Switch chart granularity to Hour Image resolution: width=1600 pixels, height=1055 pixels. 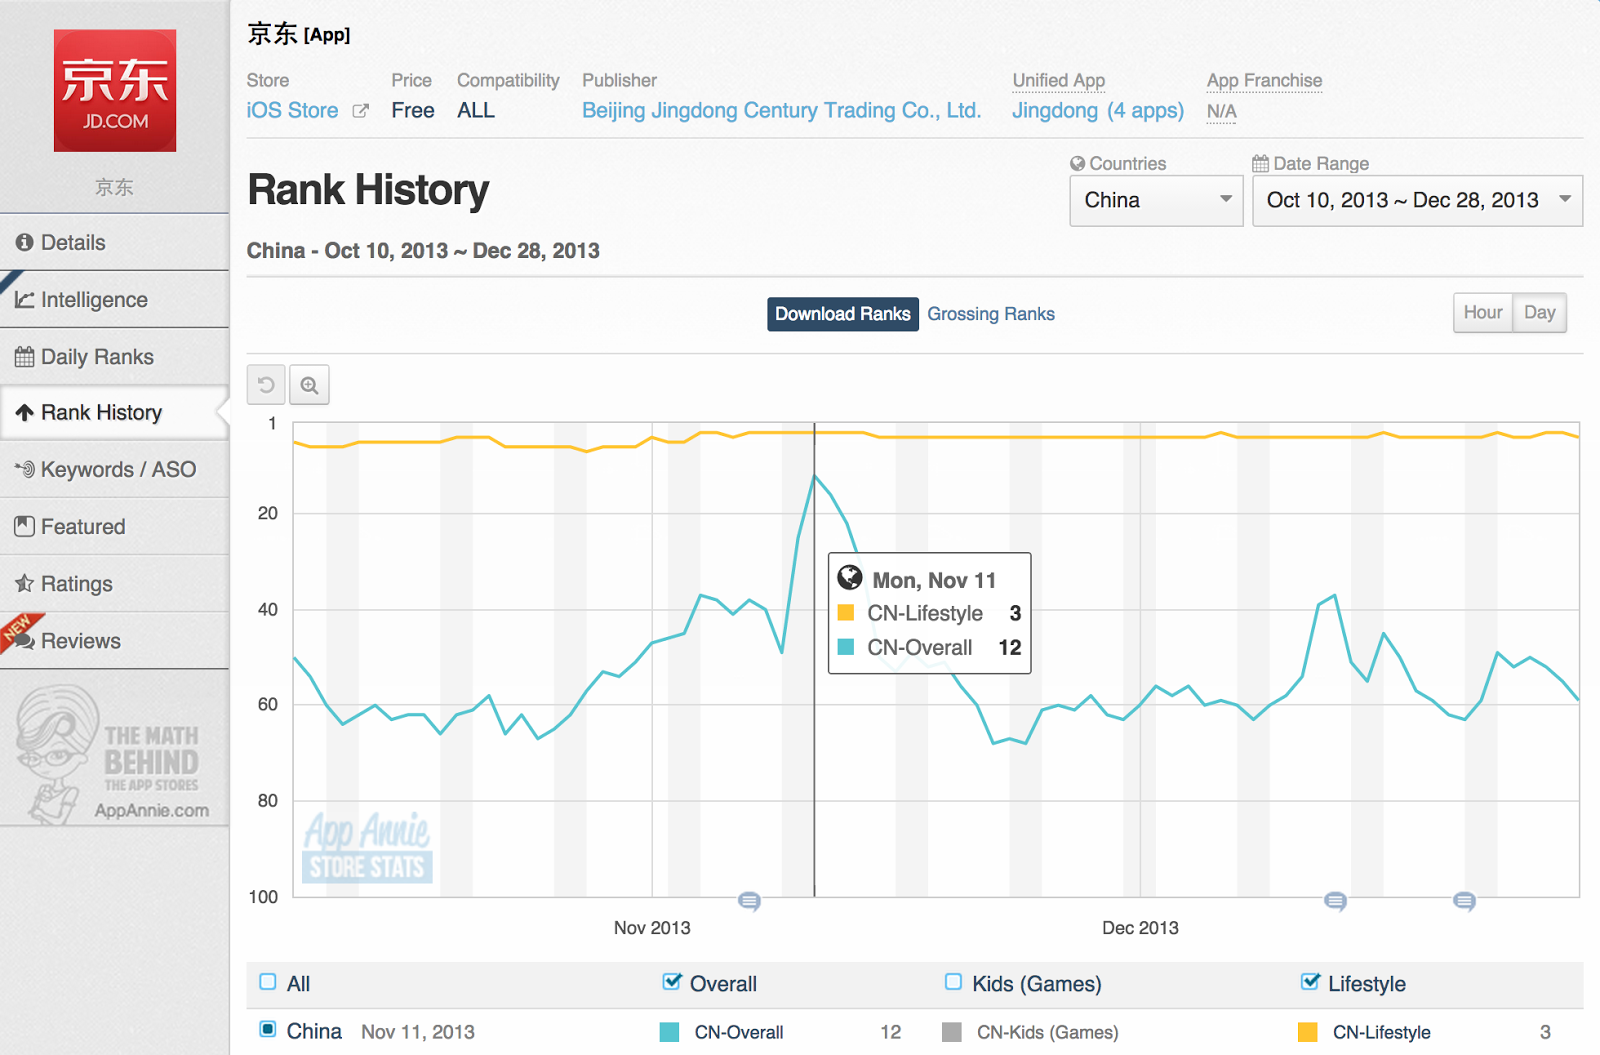coord(1483,312)
